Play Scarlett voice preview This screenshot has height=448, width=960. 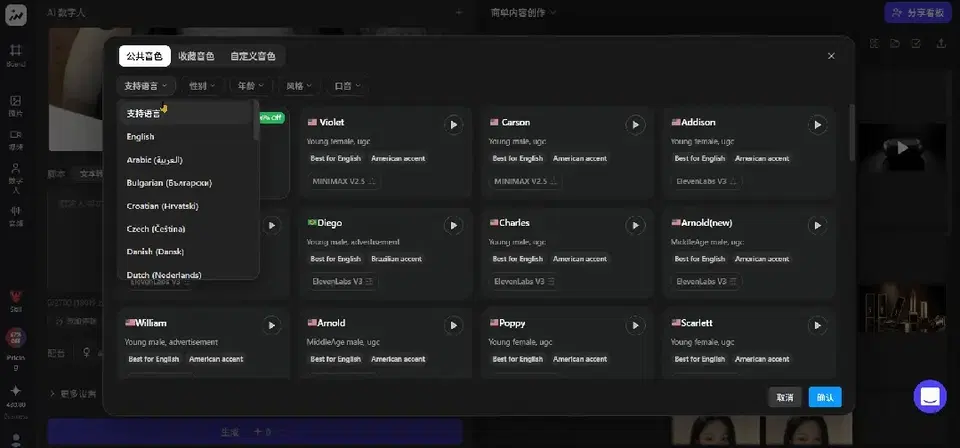tap(817, 326)
